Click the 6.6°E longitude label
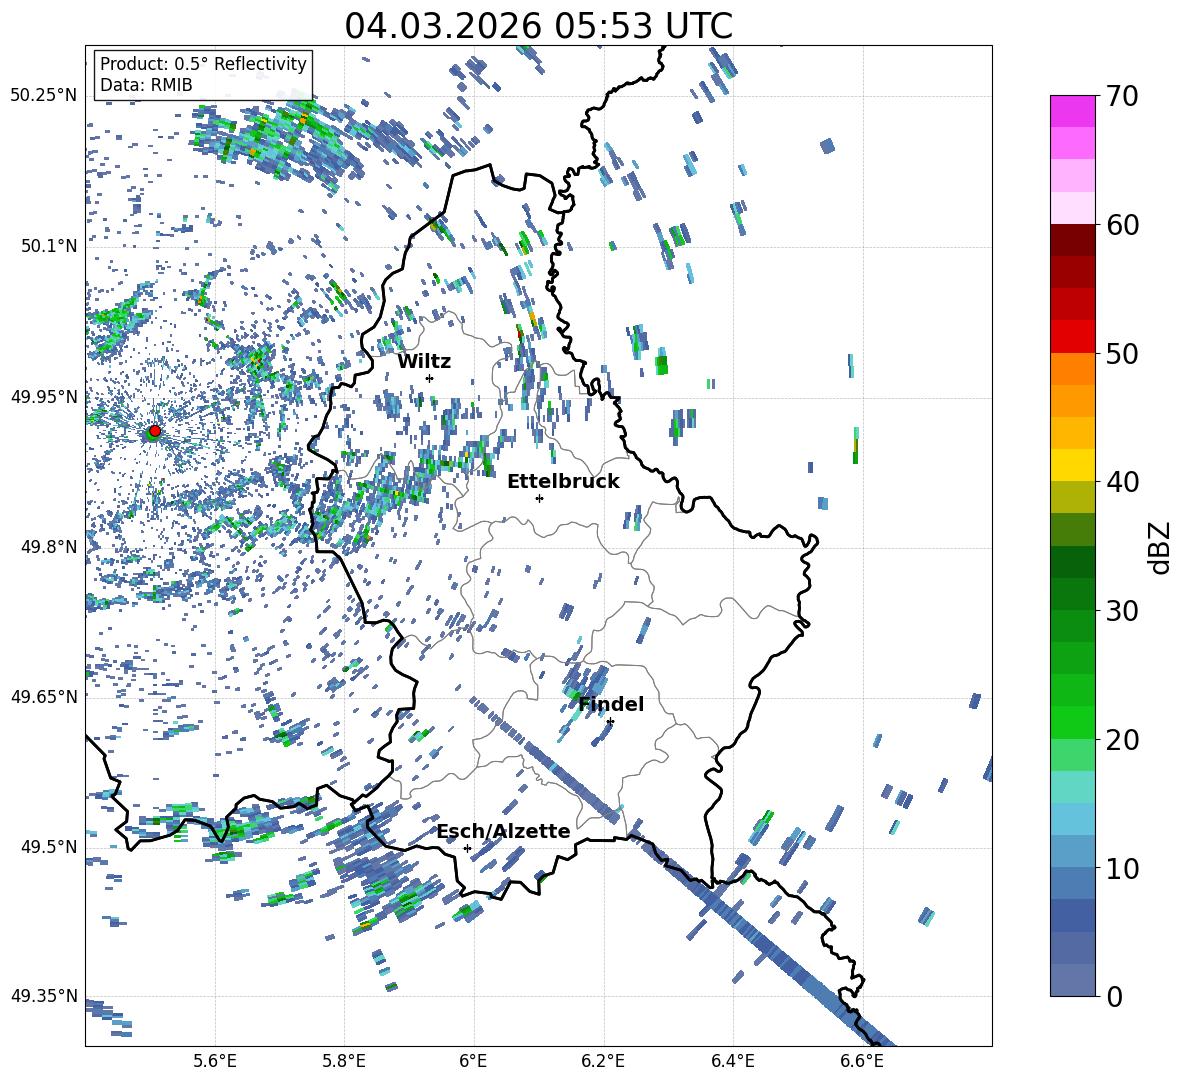Screen dimensions: 1184x1081 click(x=862, y=1061)
